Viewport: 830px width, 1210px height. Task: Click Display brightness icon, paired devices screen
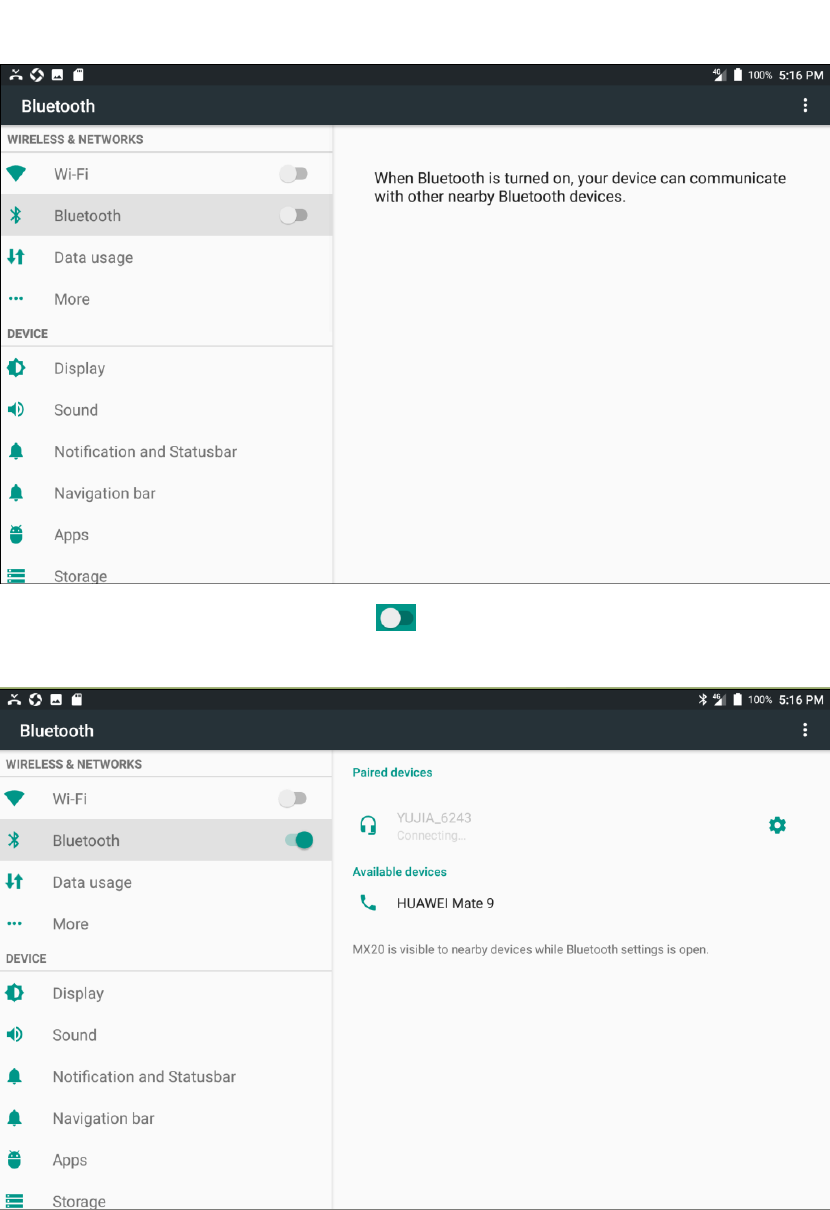15,993
